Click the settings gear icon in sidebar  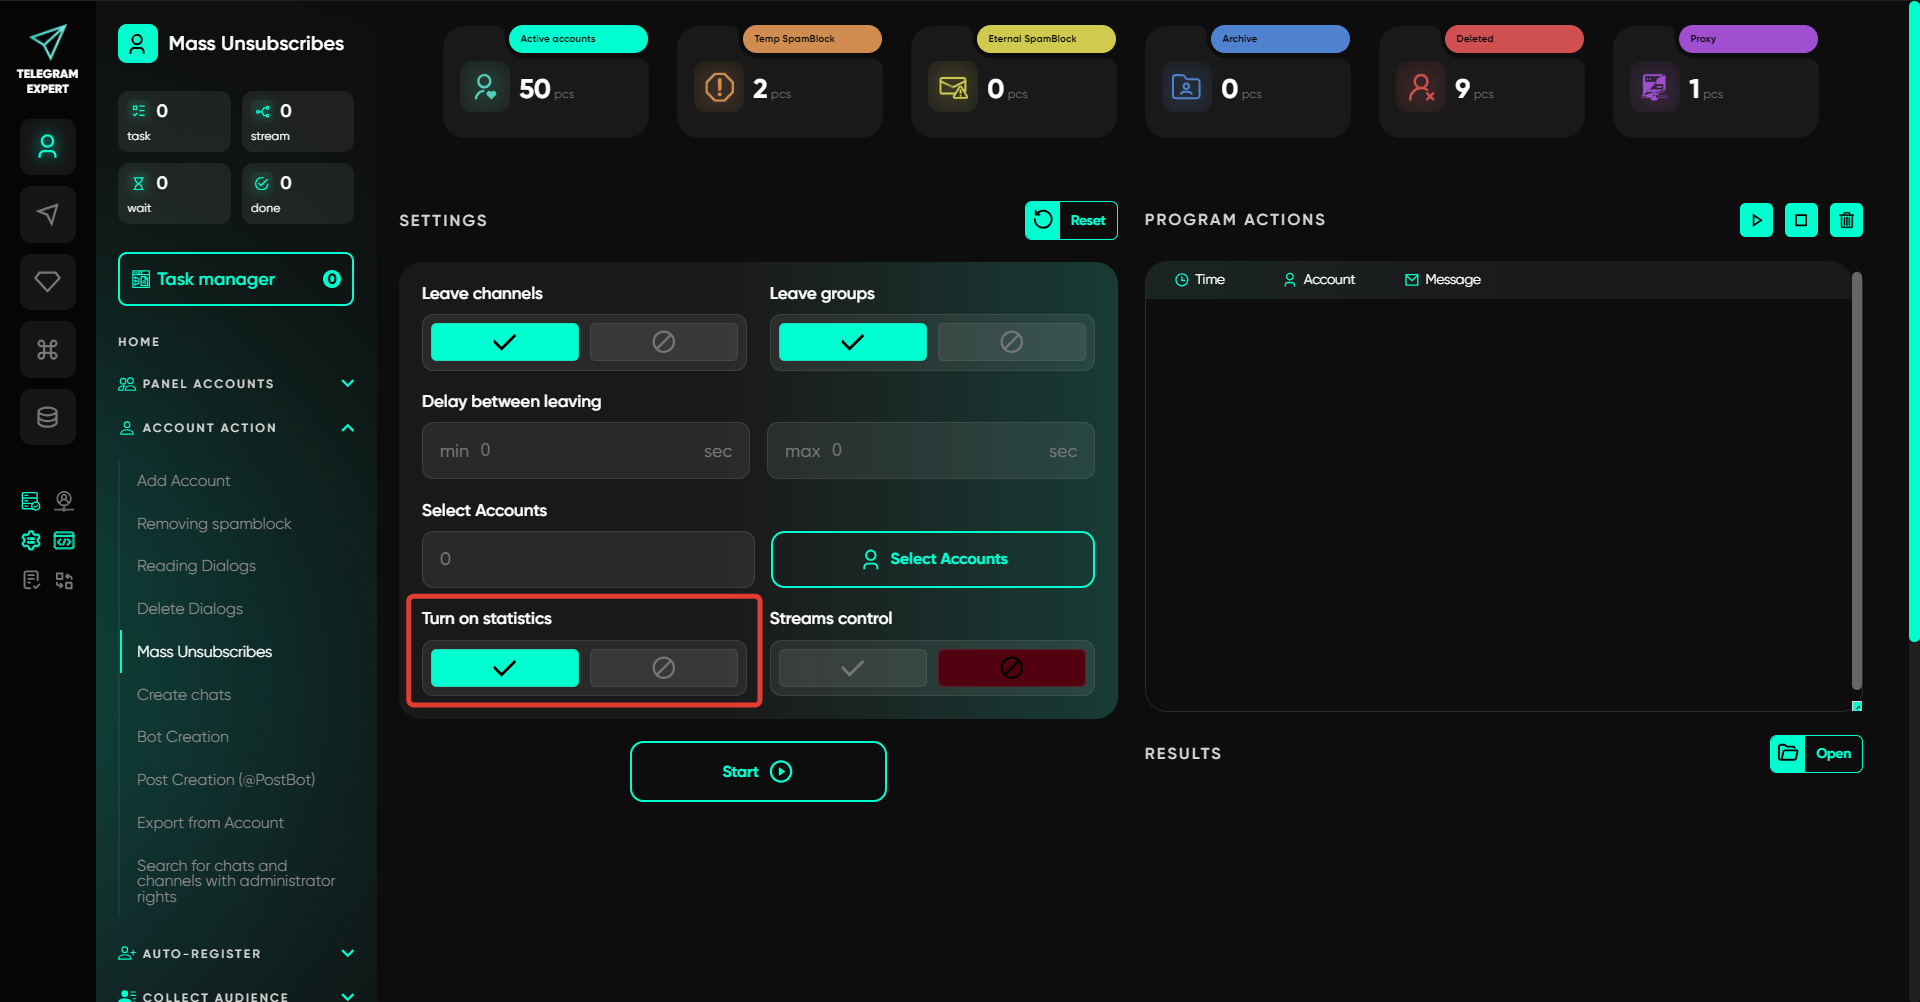(x=31, y=541)
